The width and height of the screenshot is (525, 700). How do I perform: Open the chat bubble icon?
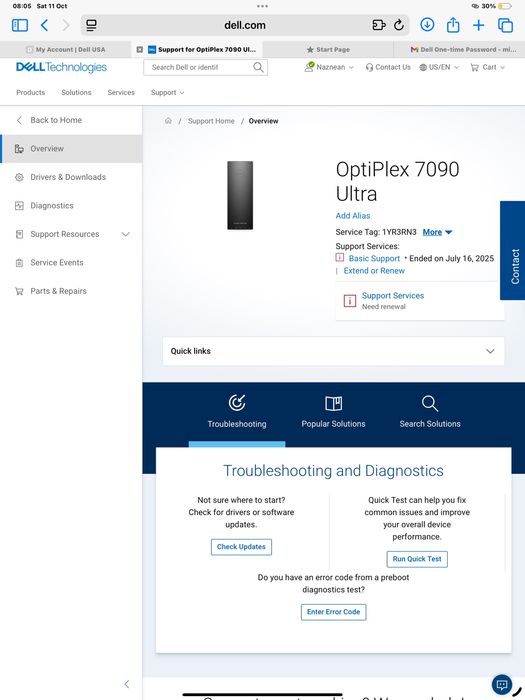(x=502, y=684)
